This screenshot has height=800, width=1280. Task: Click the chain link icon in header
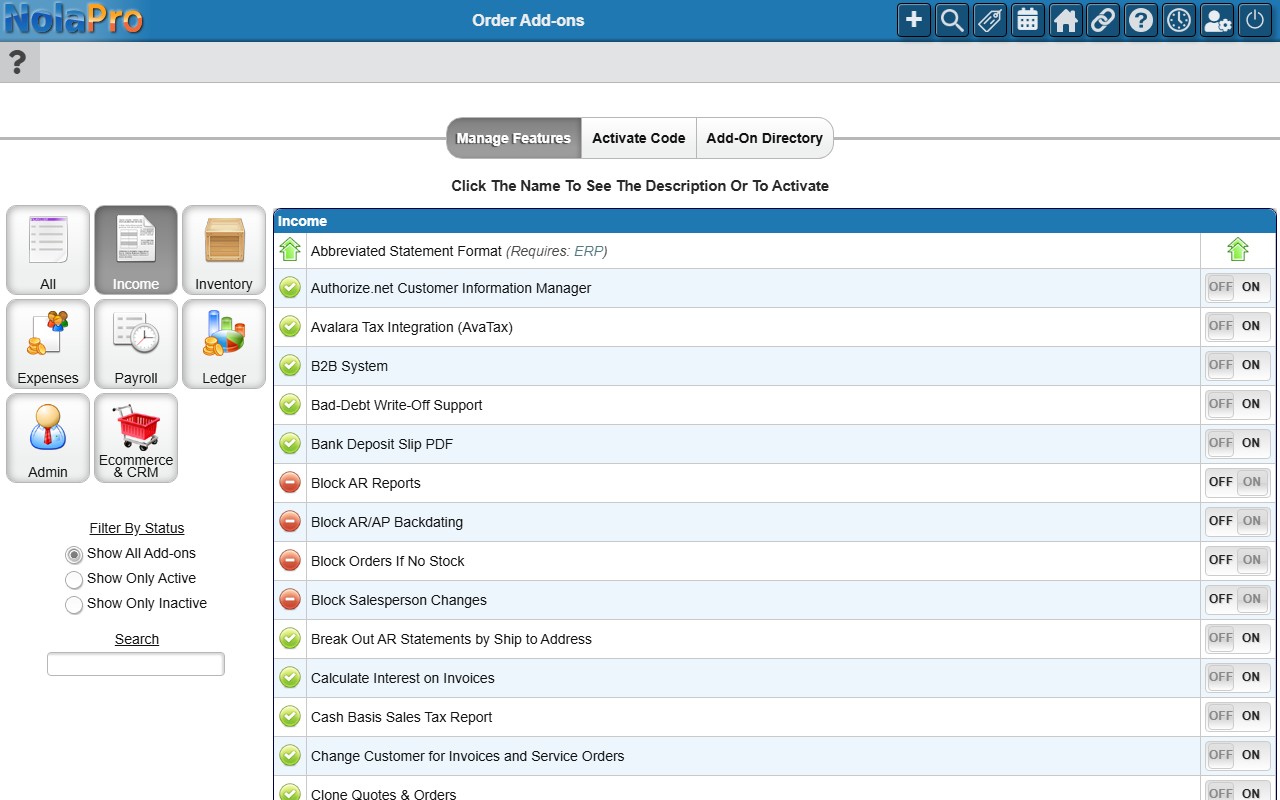coord(1103,20)
